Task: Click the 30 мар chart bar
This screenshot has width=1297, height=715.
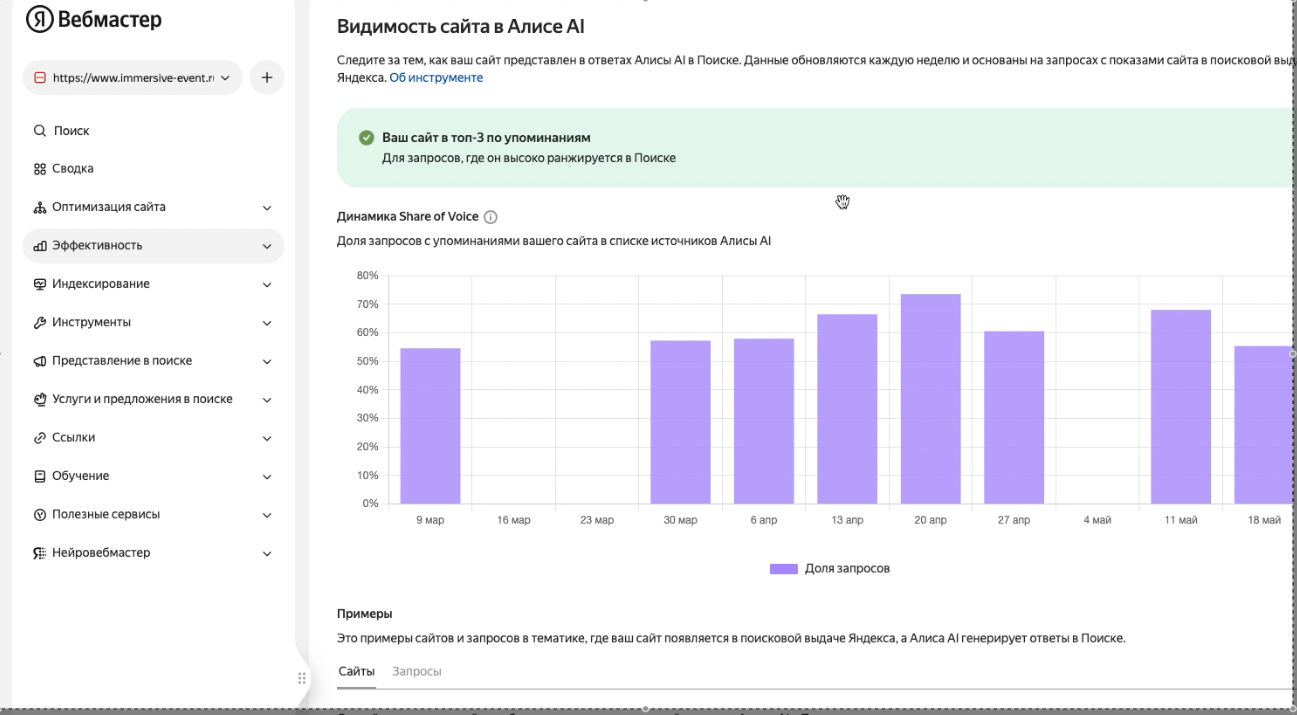Action: [x=680, y=422]
